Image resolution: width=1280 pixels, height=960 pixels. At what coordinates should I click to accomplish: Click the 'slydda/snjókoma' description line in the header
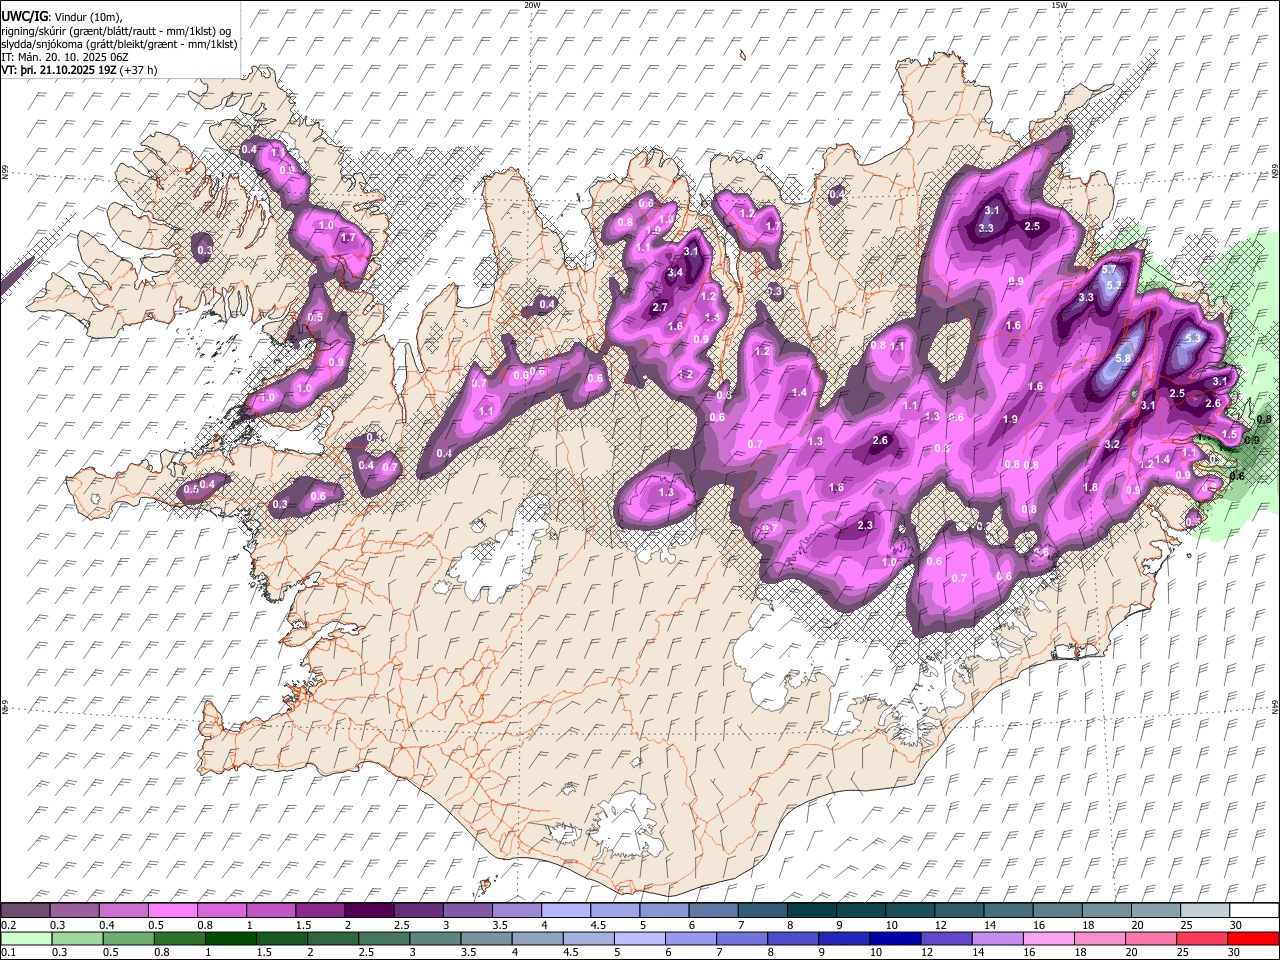119,44
